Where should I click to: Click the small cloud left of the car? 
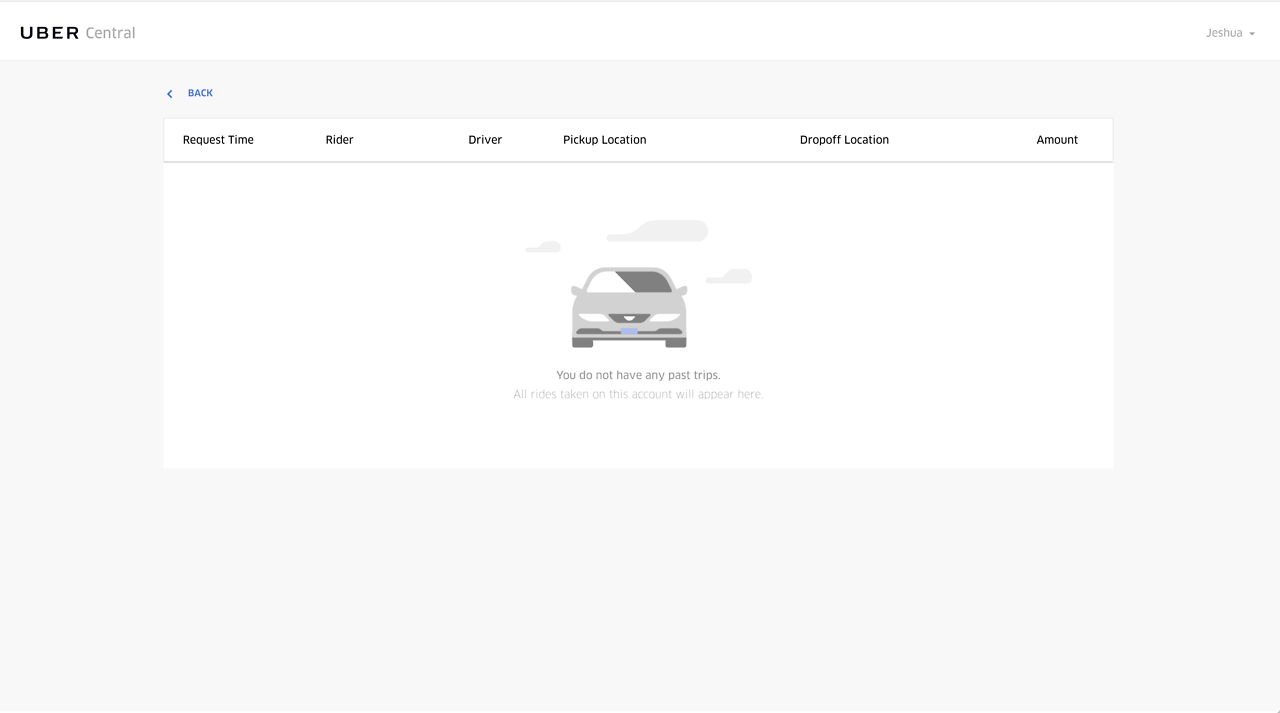[x=544, y=247]
